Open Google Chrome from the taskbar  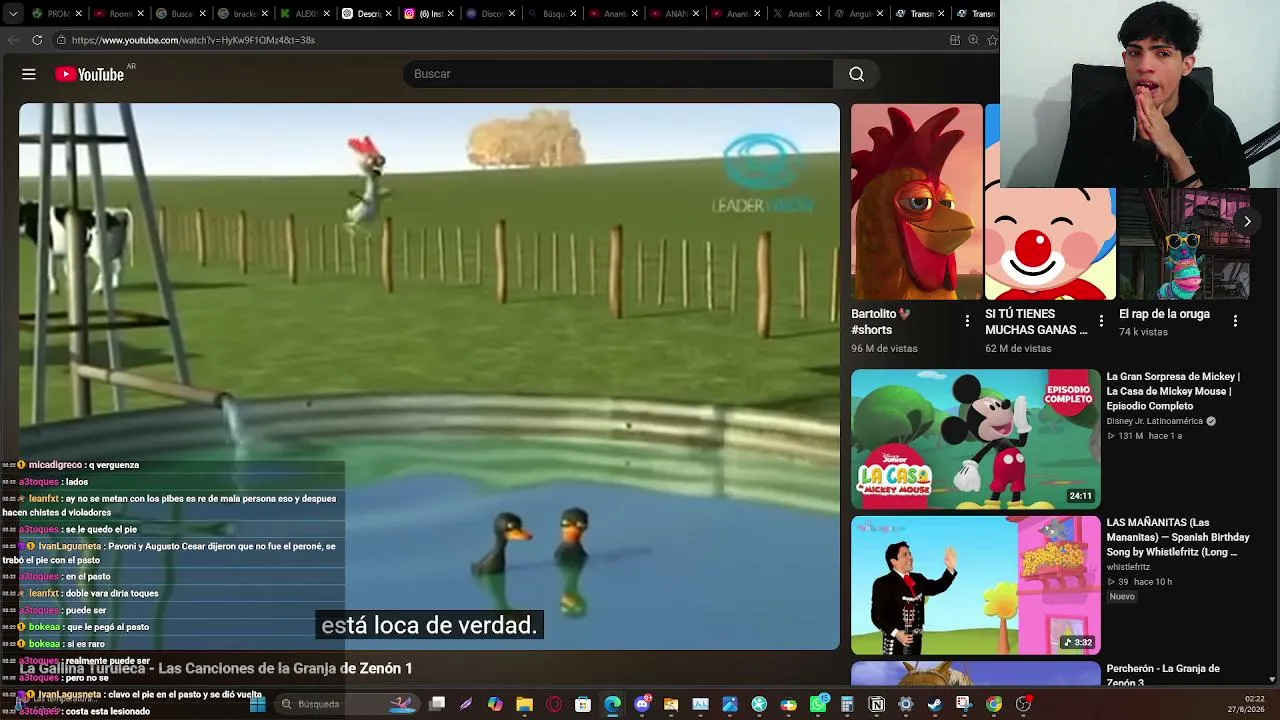[994, 704]
